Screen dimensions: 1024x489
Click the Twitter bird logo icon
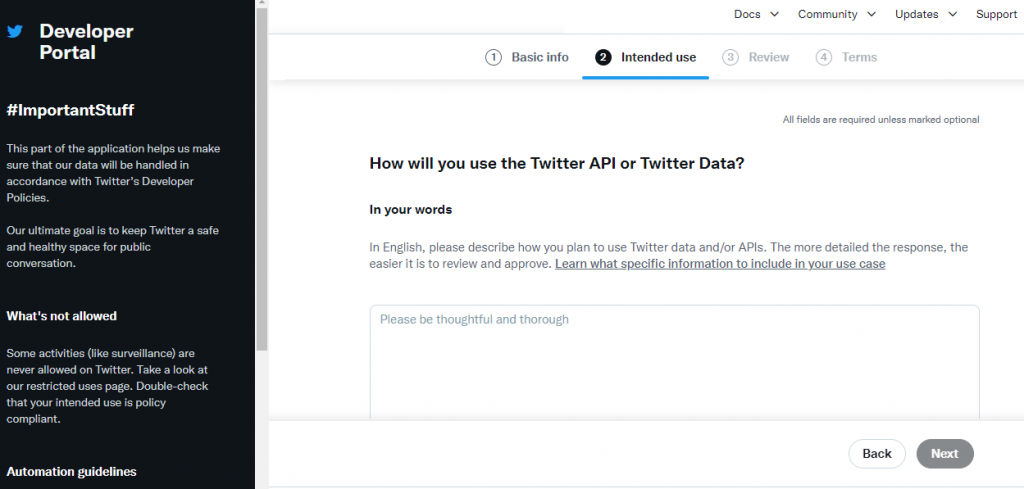[x=15, y=32]
